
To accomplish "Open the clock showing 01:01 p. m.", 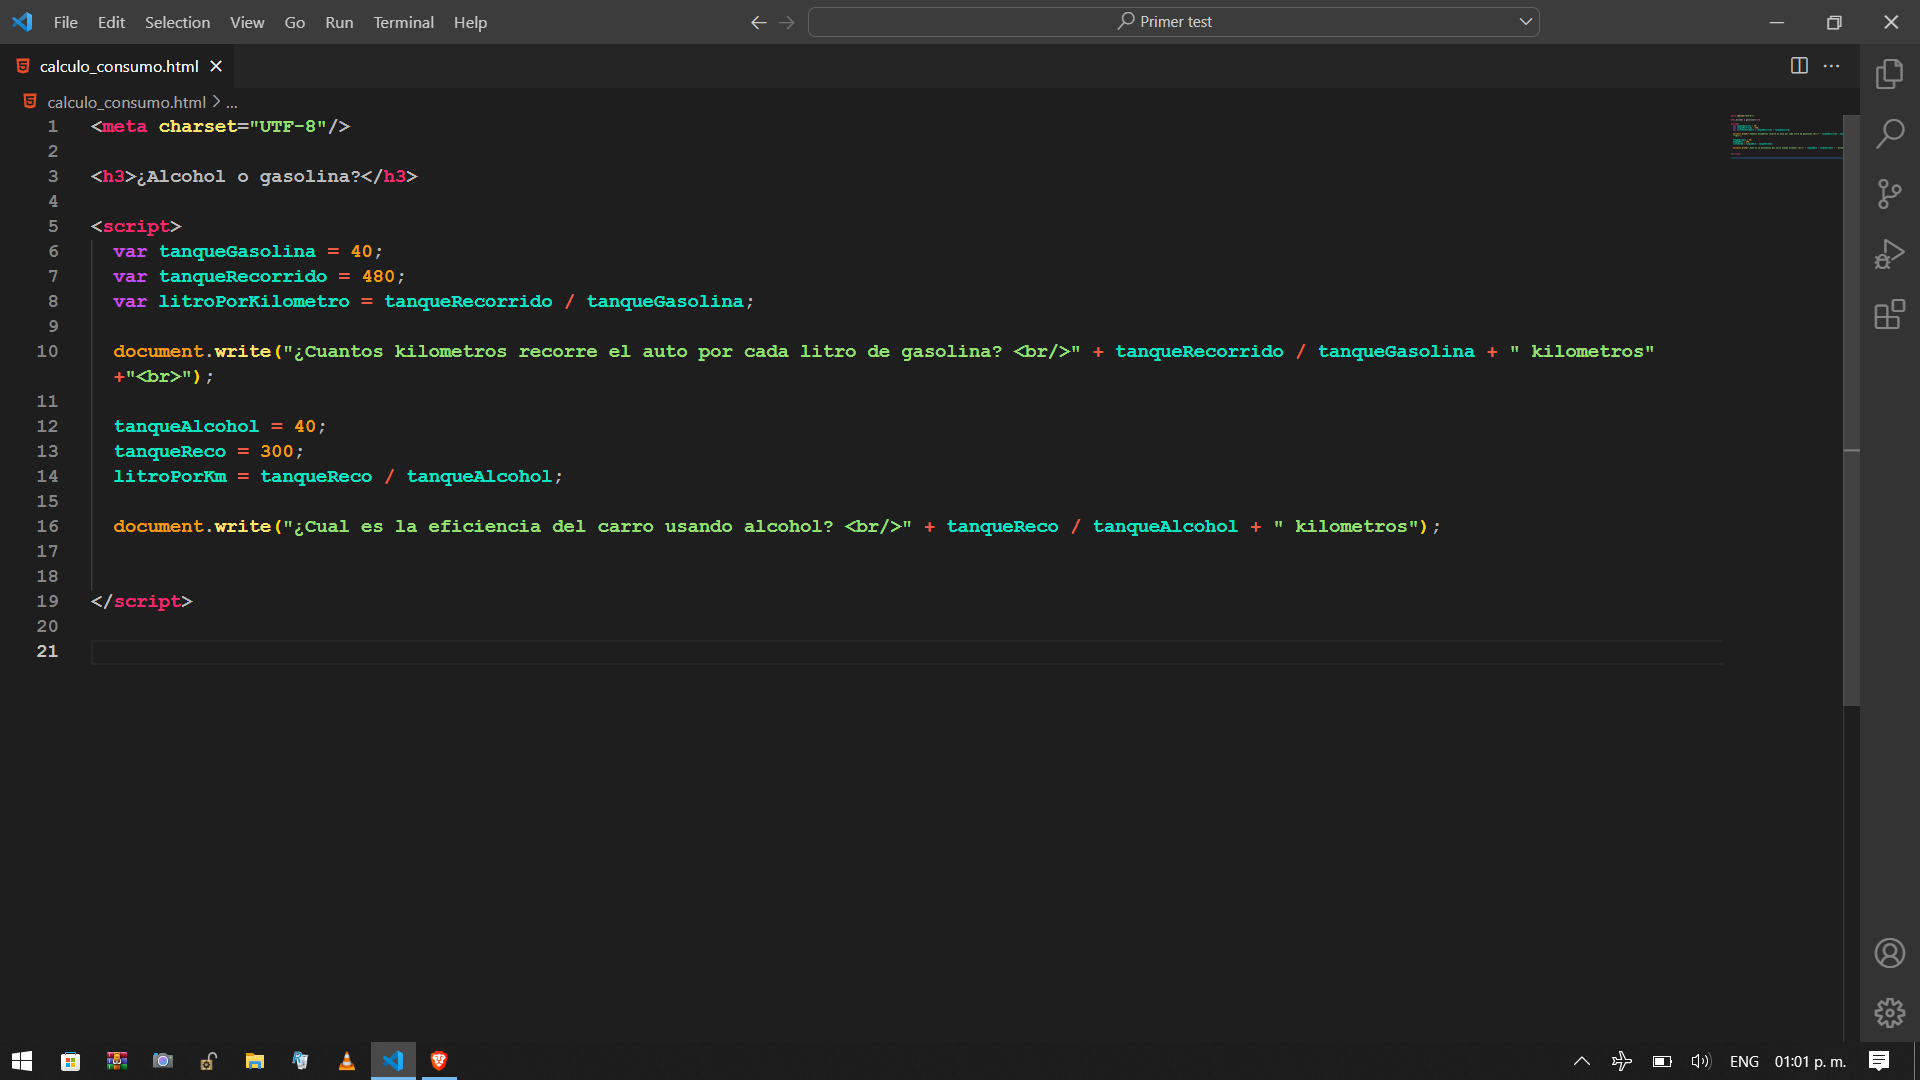I will pyautogui.click(x=1810, y=1061).
